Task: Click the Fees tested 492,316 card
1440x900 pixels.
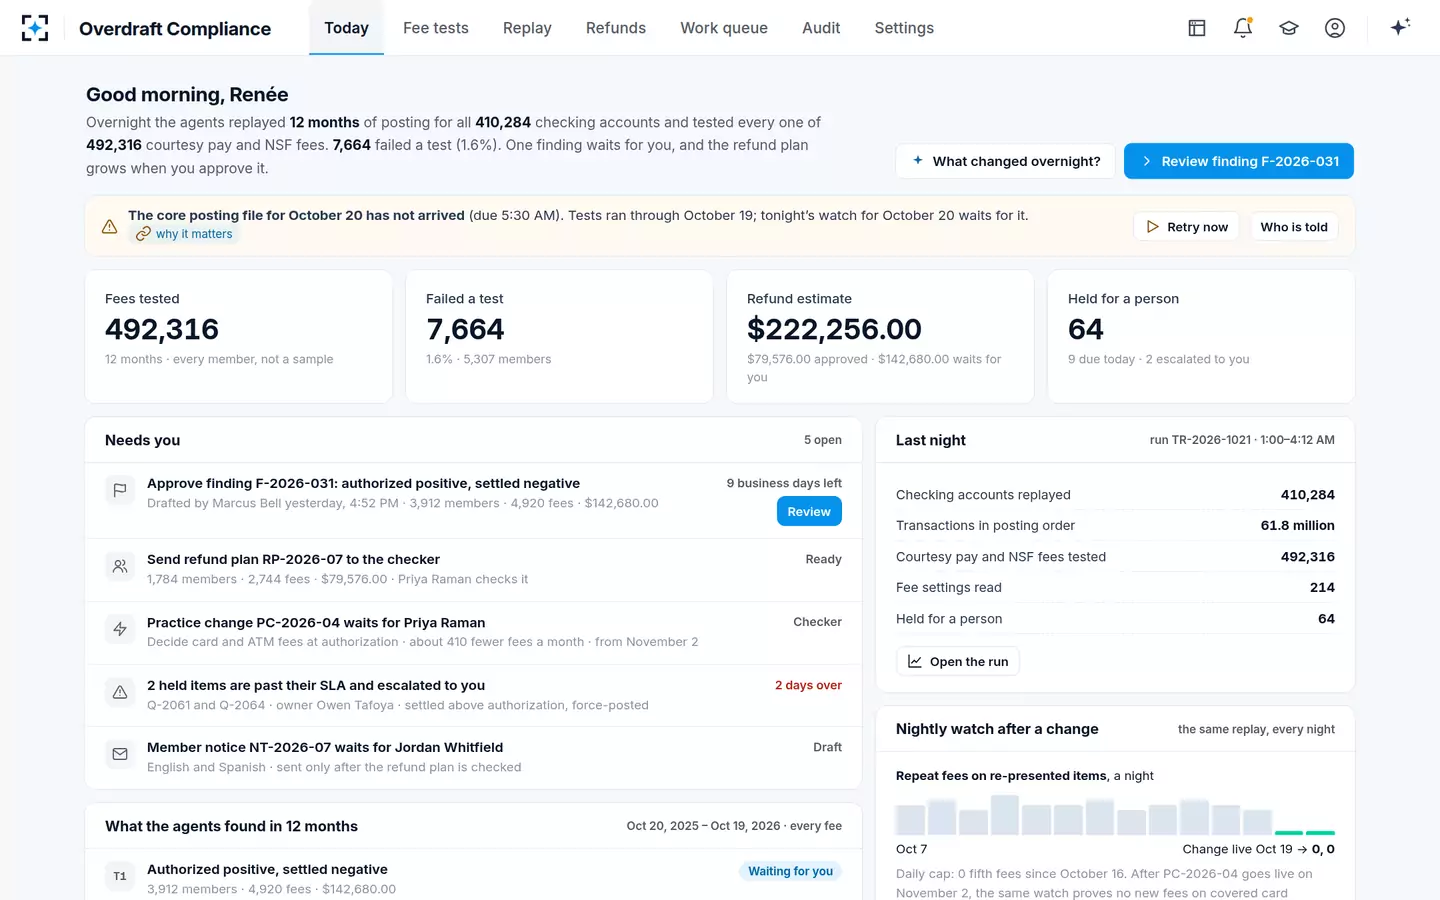Action: pos(239,336)
